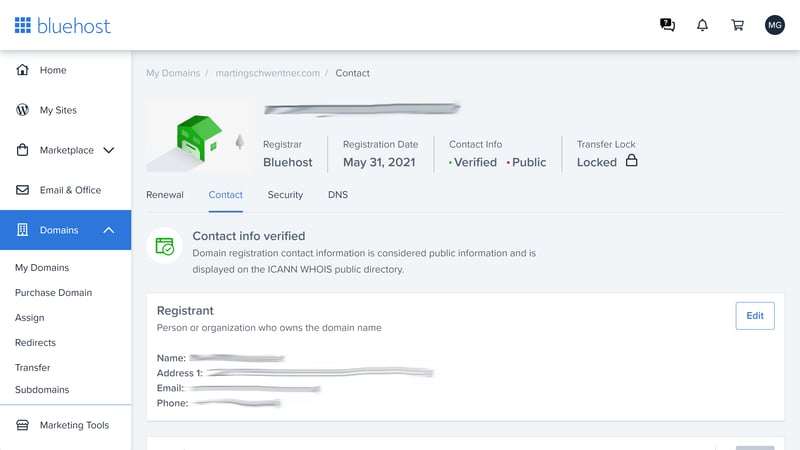Click the green house domain image
The width and height of the screenshot is (800, 450).
199,138
